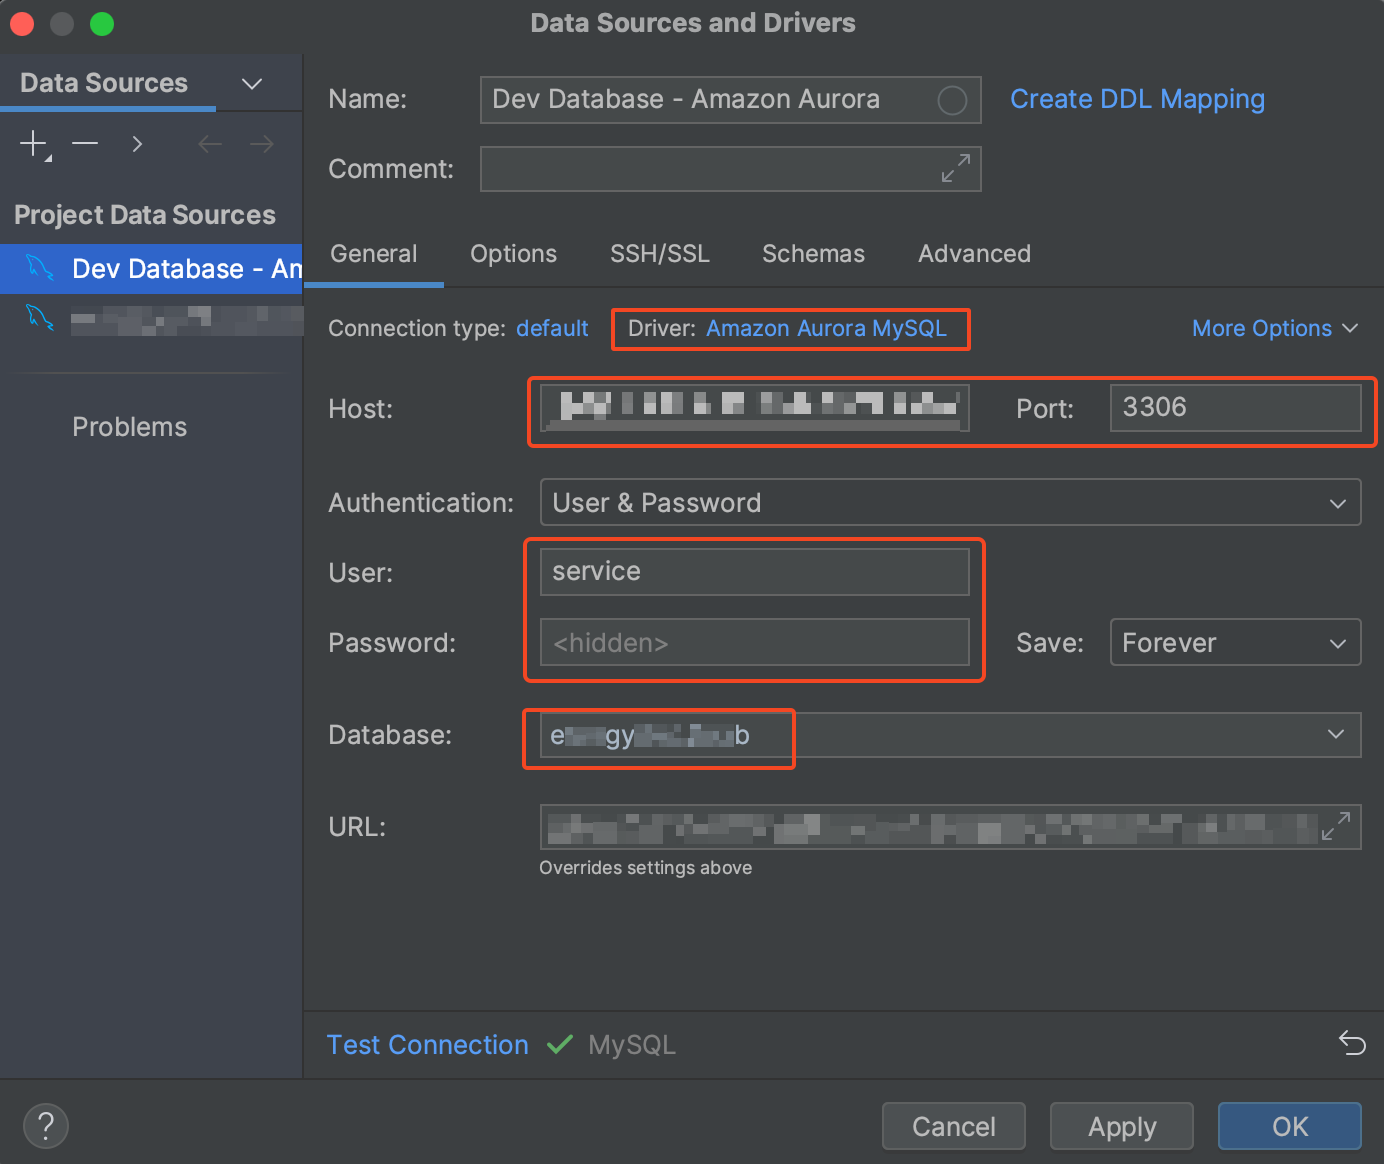The image size is (1384, 1164).
Task: Select the Data Sources tab in the sidebar
Action: tap(104, 83)
